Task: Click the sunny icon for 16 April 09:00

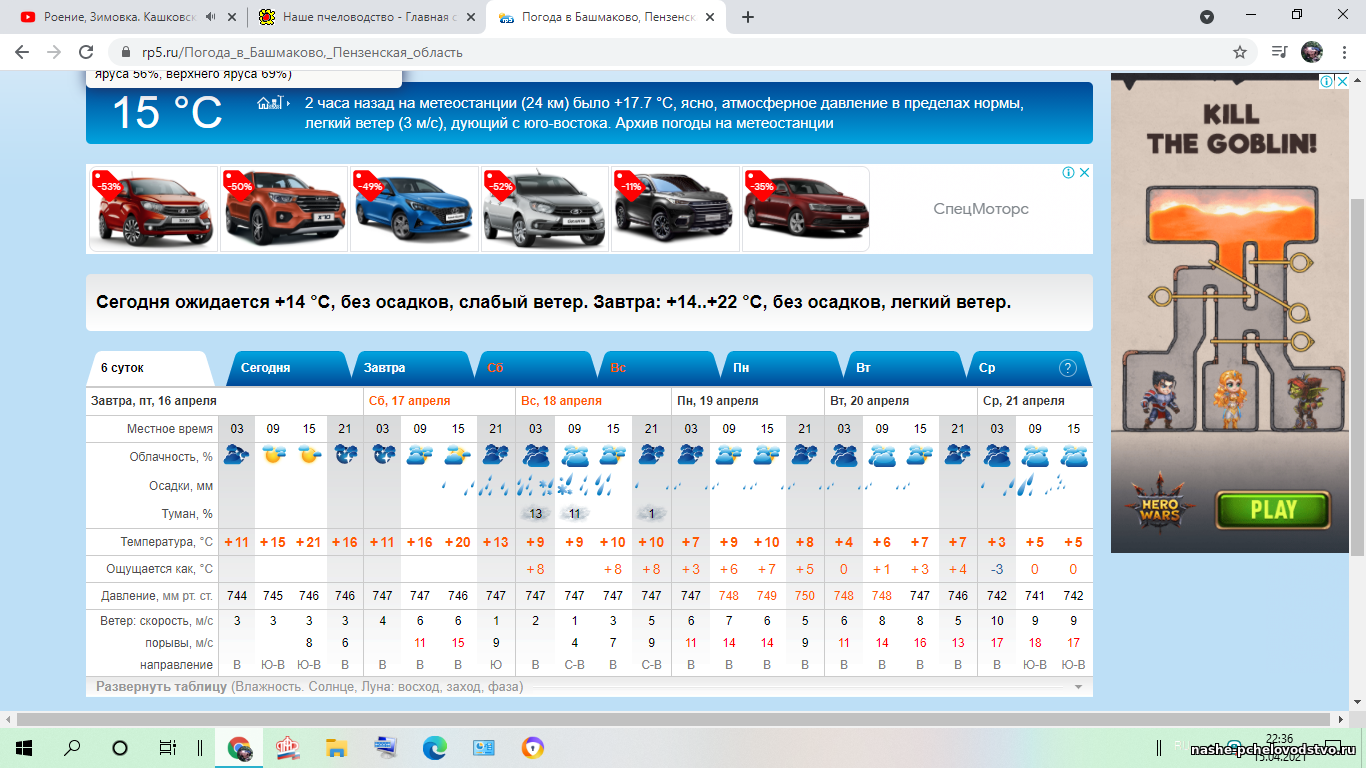Action: [x=273, y=456]
